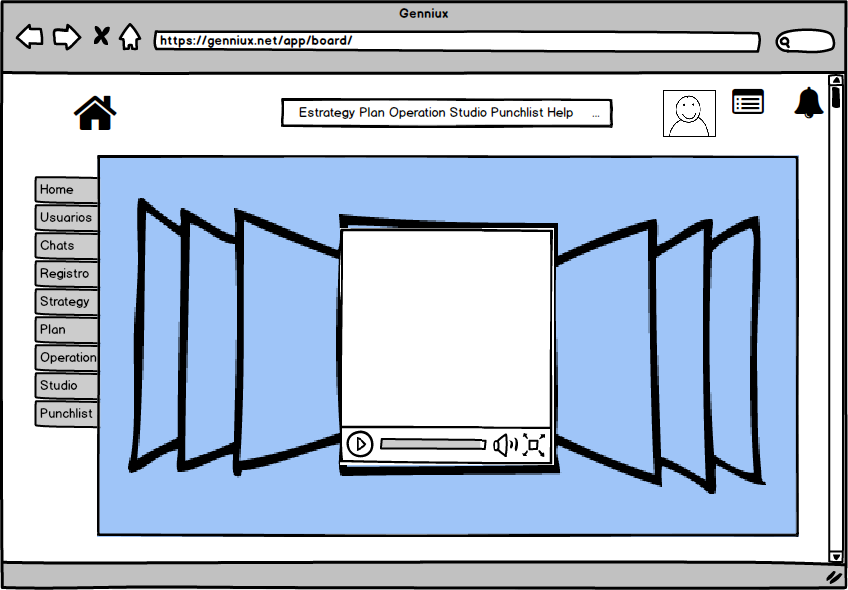The width and height of the screenshot is (848, 590).
Task: Select the middle right cover flow panel
Action: click(x=684, y=356)
